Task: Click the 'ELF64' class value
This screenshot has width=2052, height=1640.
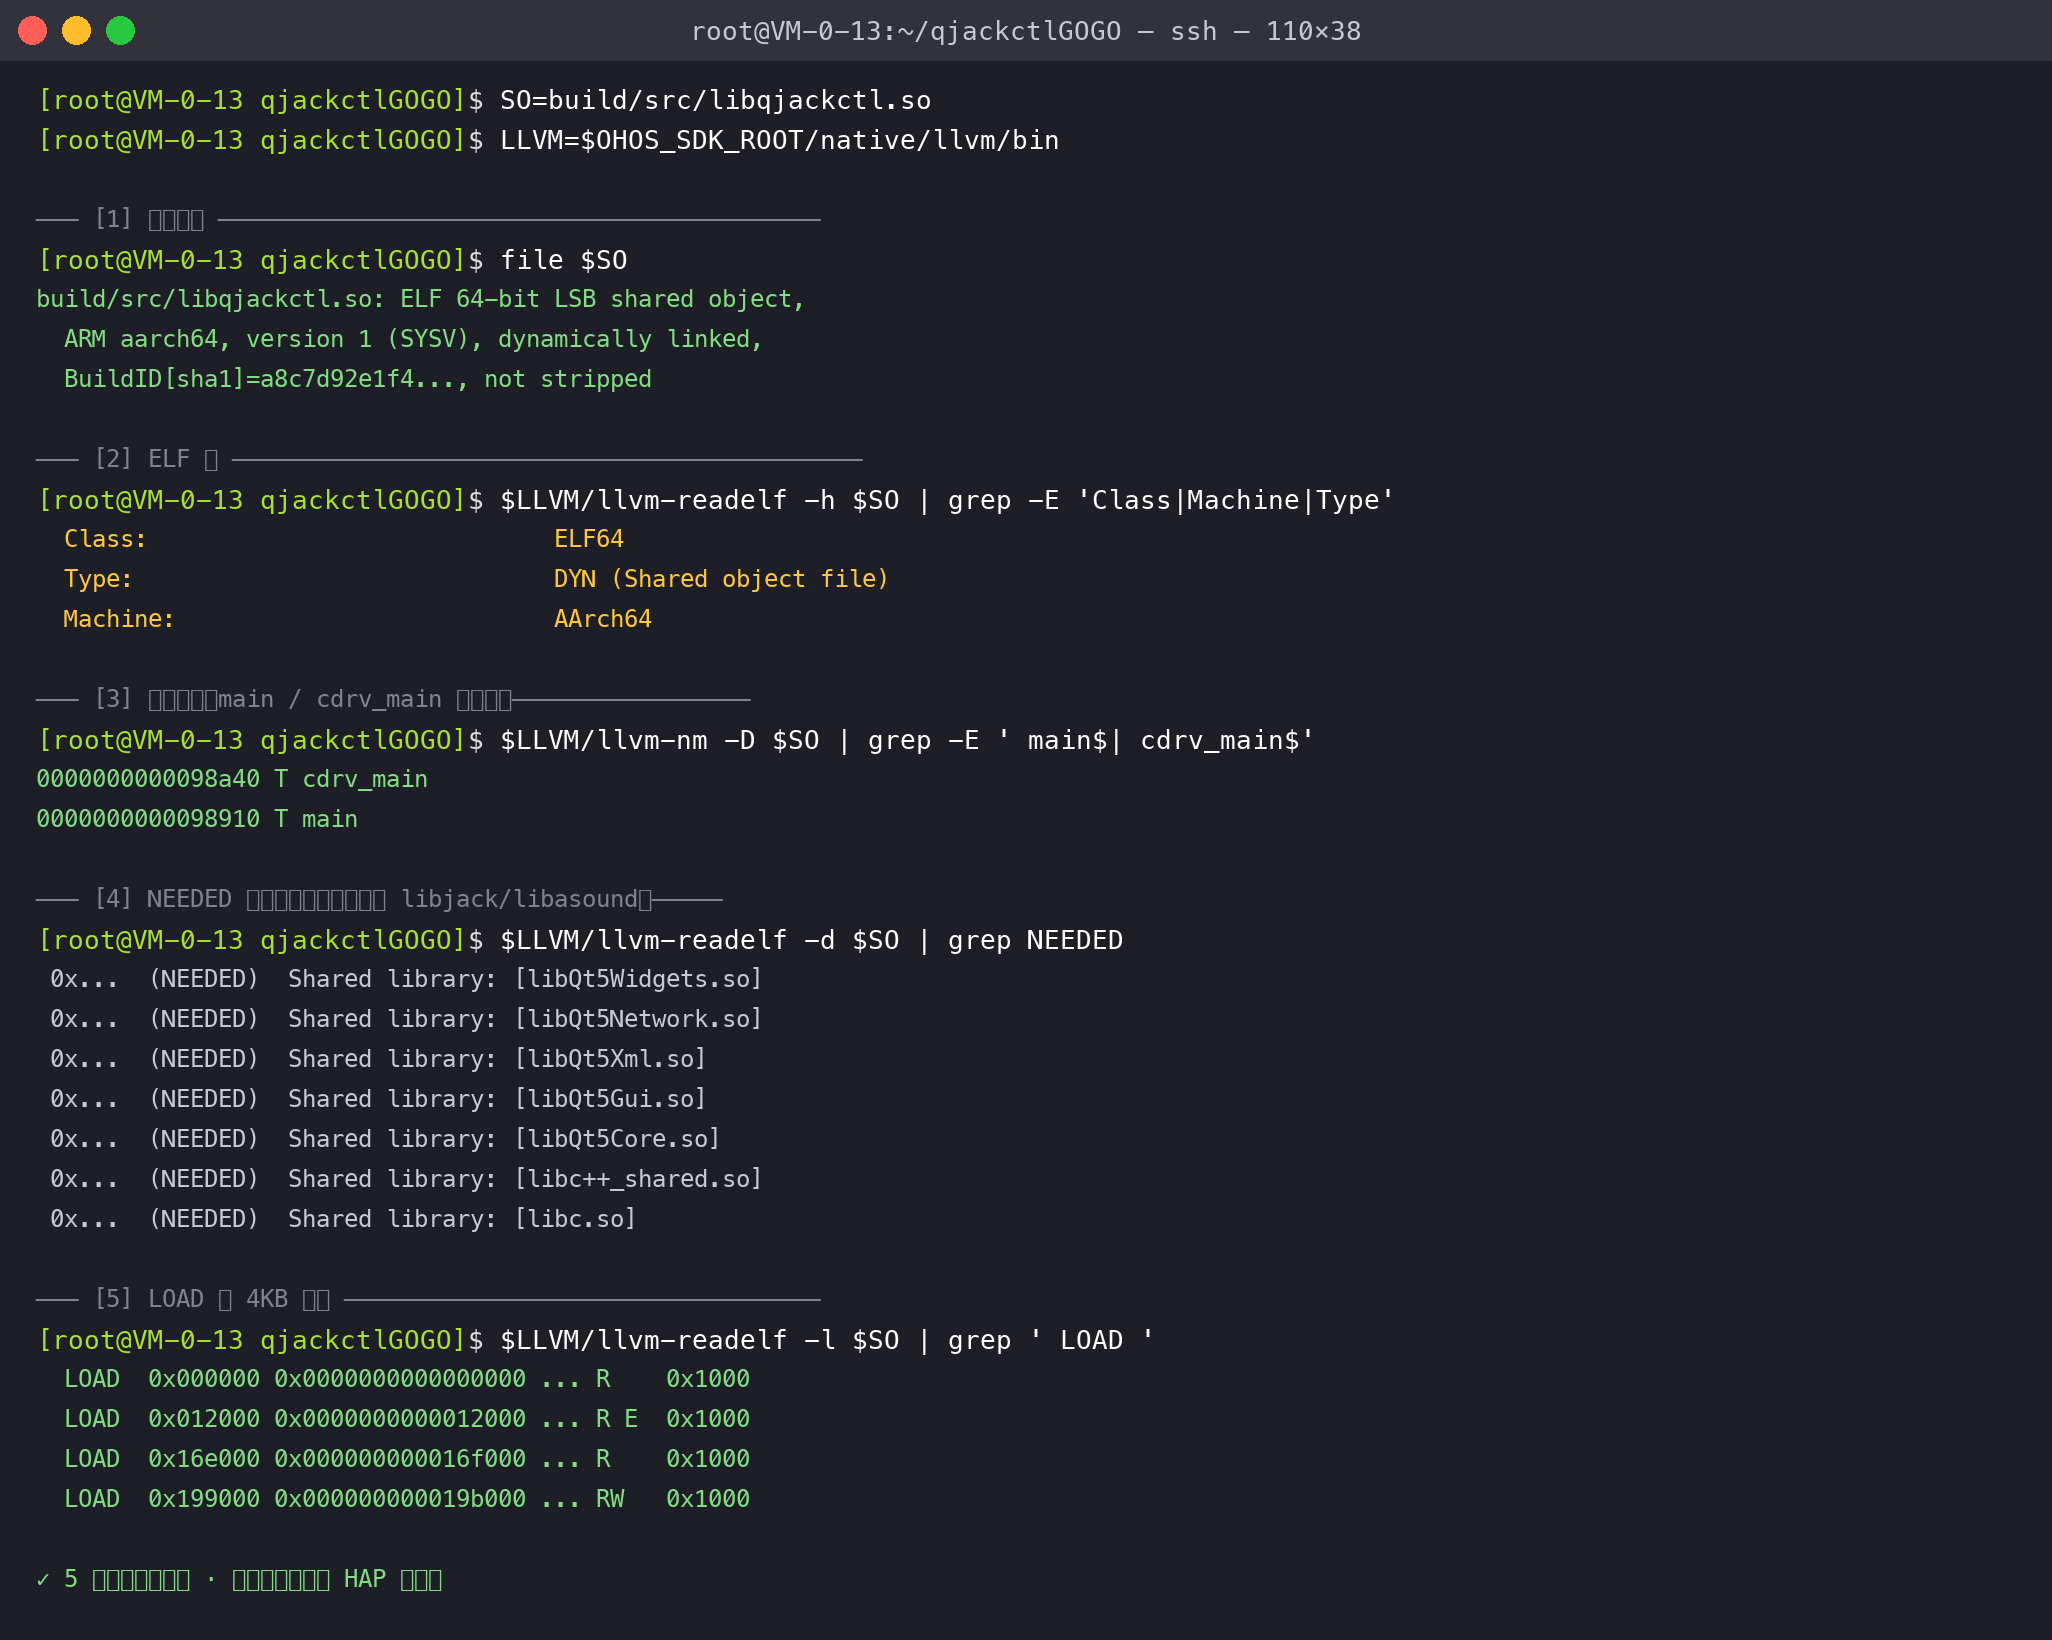Action: pos(589,539)
